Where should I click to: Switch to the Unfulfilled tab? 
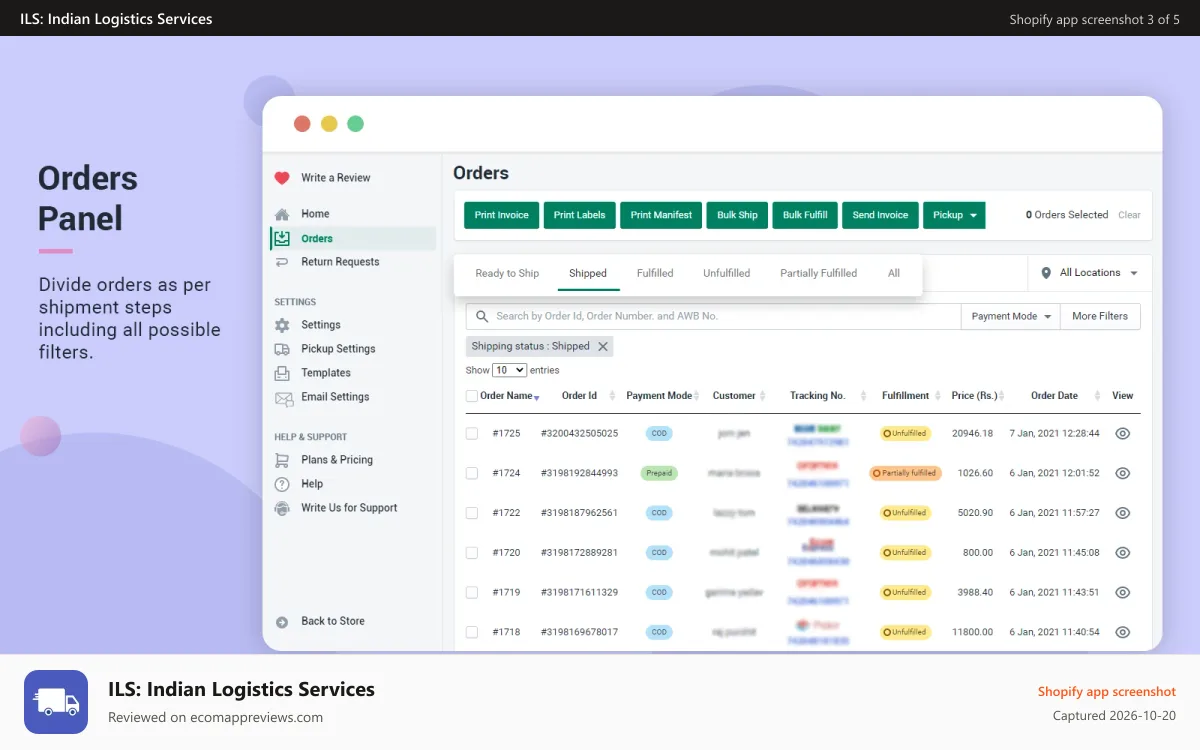point(726,273)
